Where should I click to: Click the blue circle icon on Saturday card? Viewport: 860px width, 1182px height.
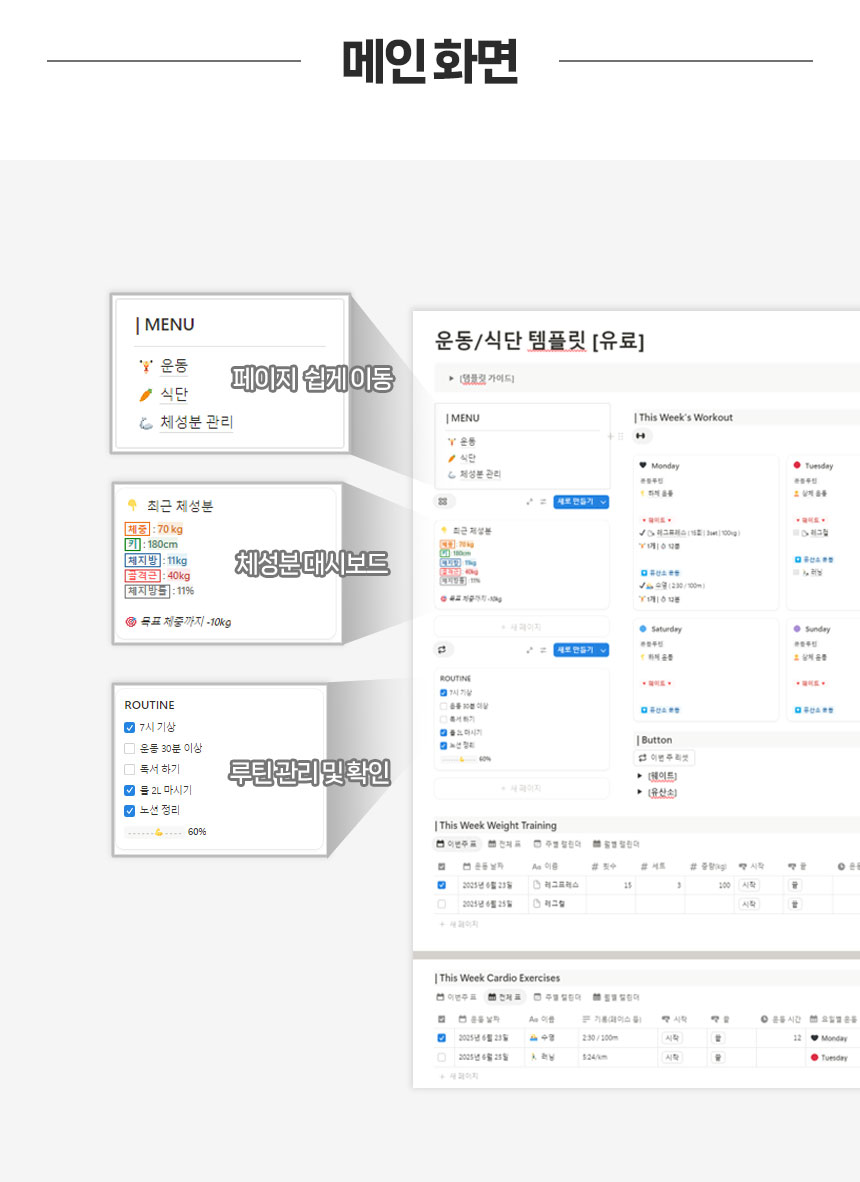(x=643, y=629)
